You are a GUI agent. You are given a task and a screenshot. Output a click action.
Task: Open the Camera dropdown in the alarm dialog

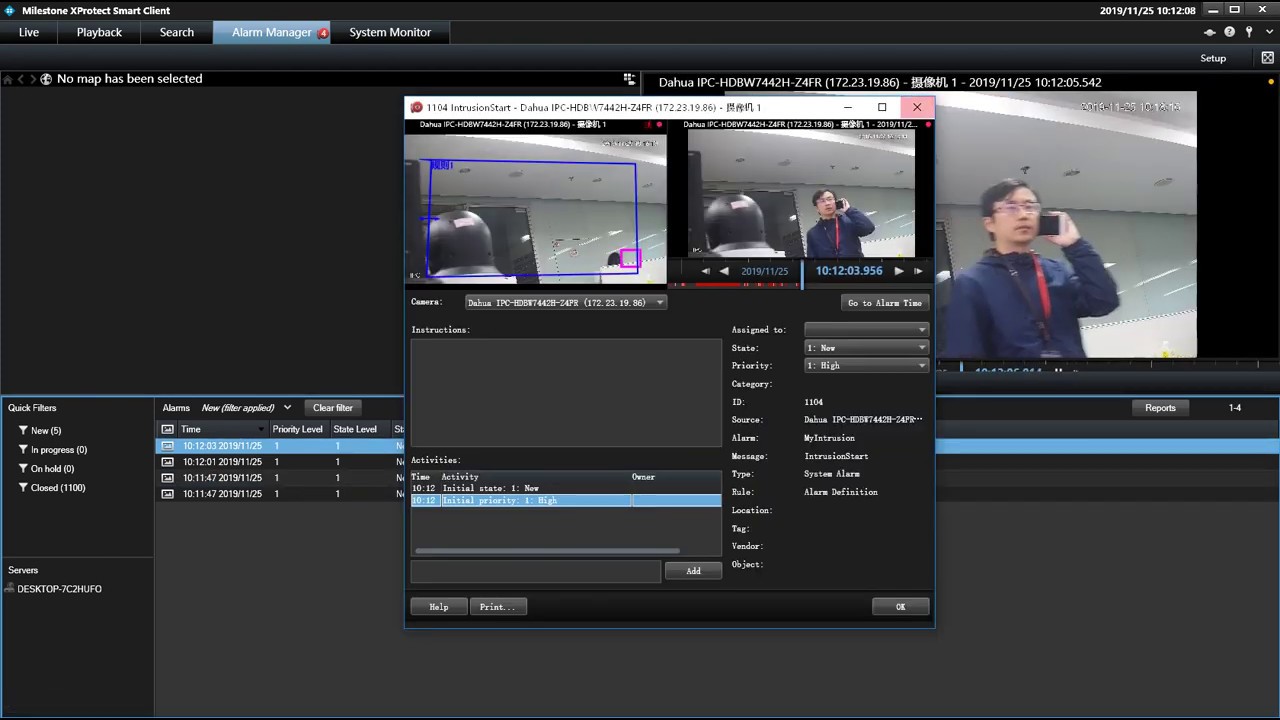(x=566, y=302)
